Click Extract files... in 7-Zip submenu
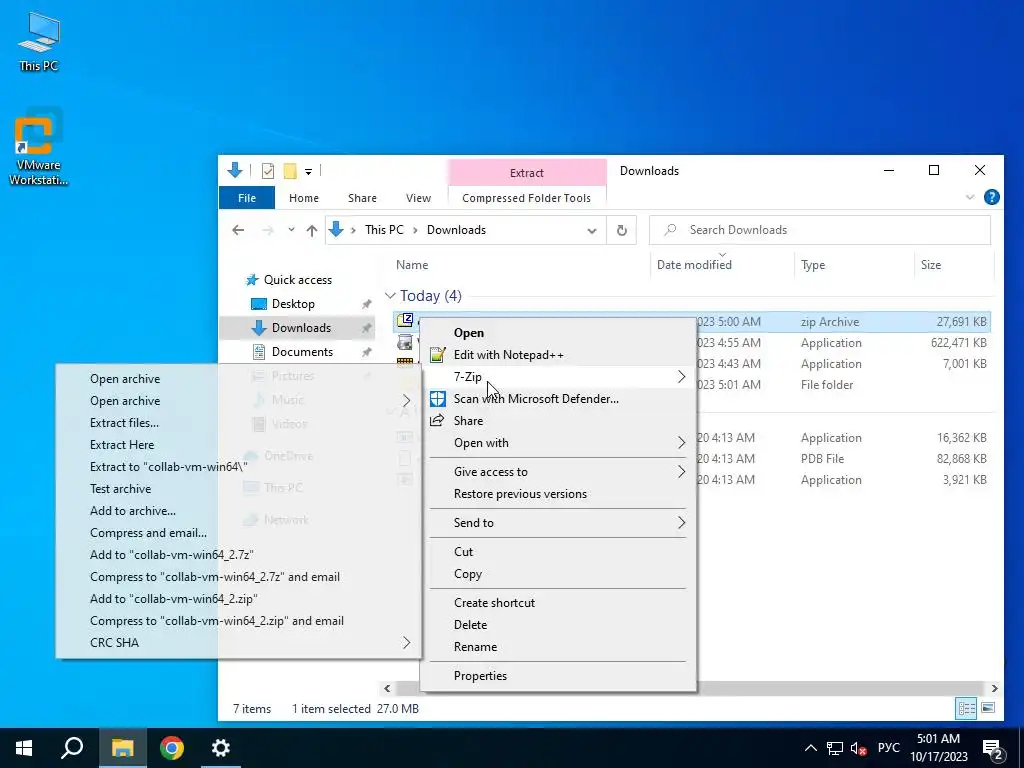 [238, 423]
